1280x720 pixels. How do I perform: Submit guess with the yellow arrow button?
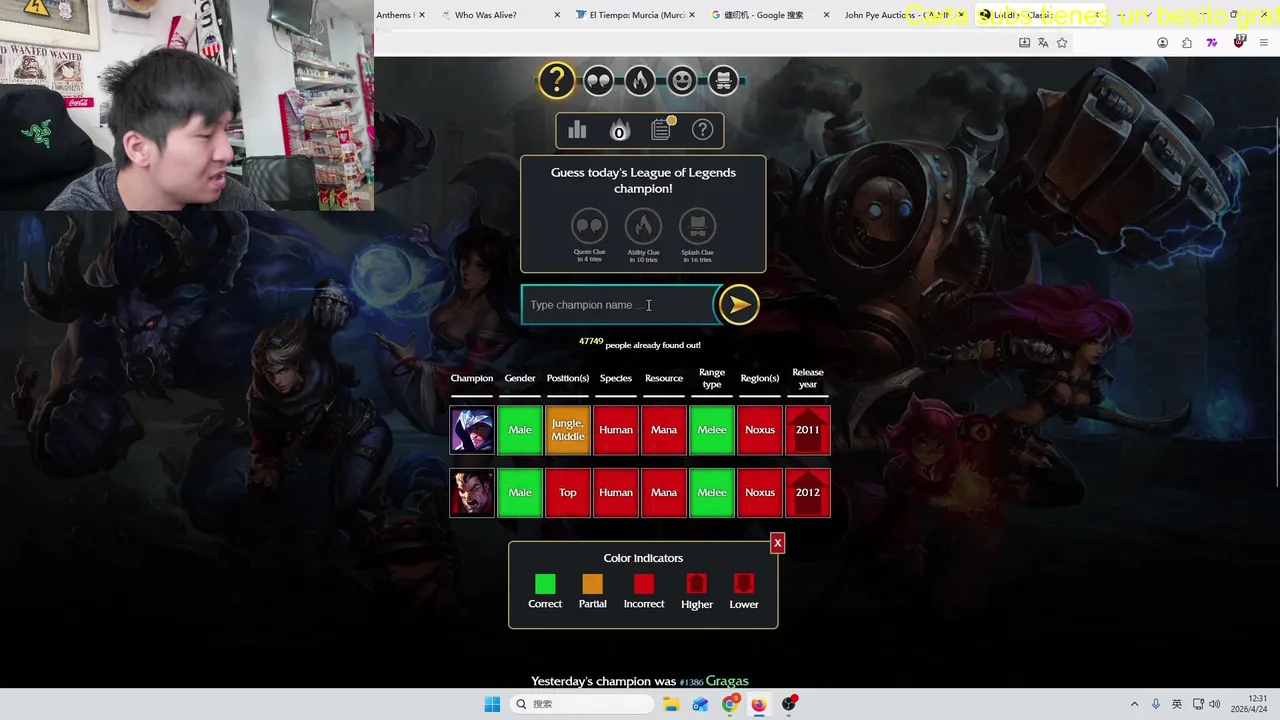(739, 305)
